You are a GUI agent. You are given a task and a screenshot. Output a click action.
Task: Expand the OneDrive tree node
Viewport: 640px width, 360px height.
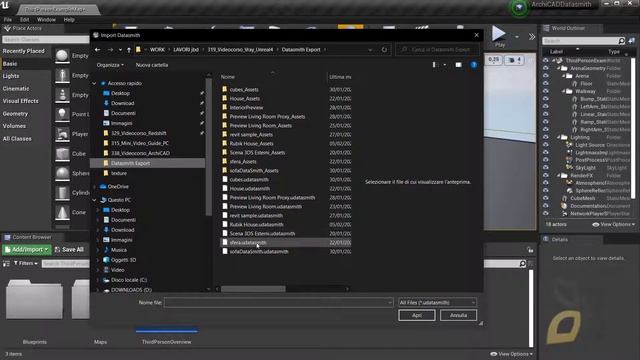95,187
